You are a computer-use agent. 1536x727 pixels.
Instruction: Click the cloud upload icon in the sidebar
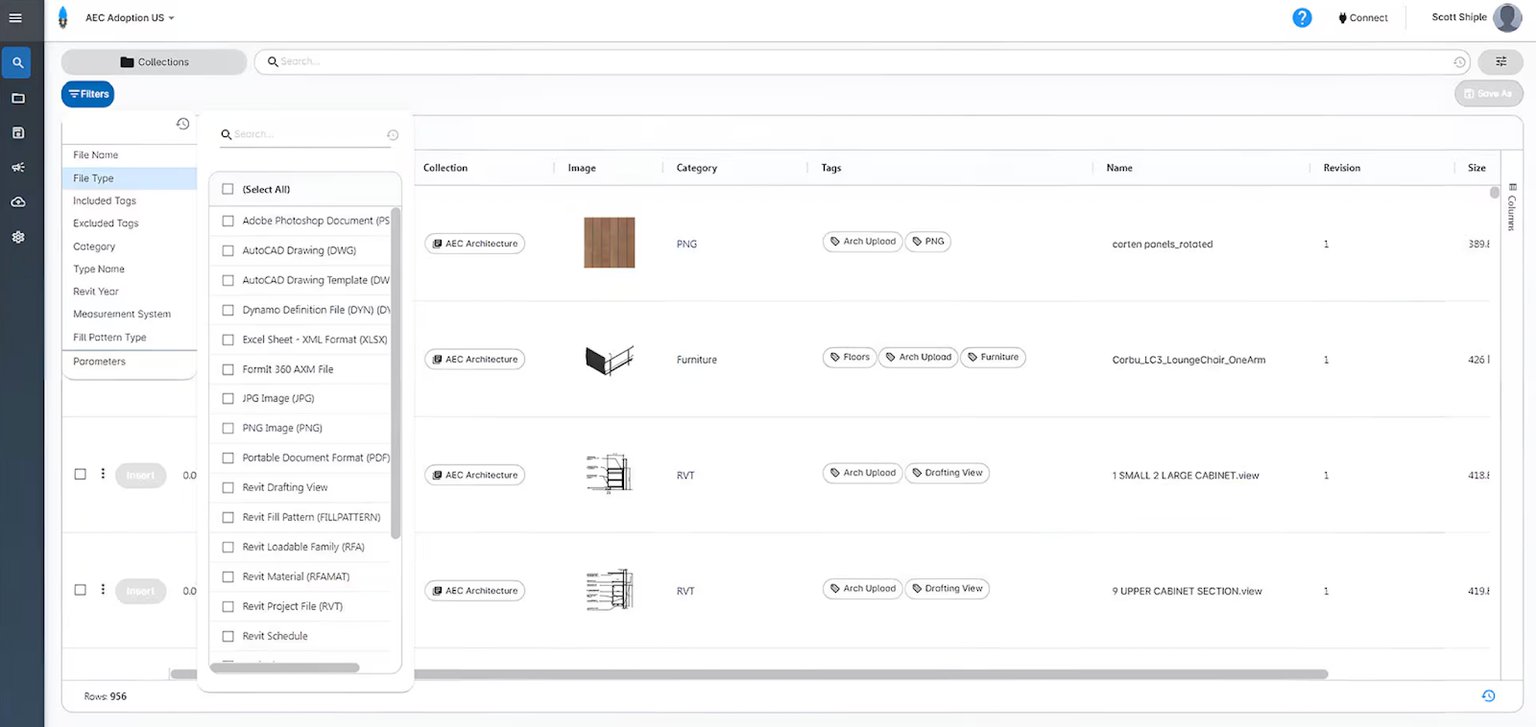(16, 201)
